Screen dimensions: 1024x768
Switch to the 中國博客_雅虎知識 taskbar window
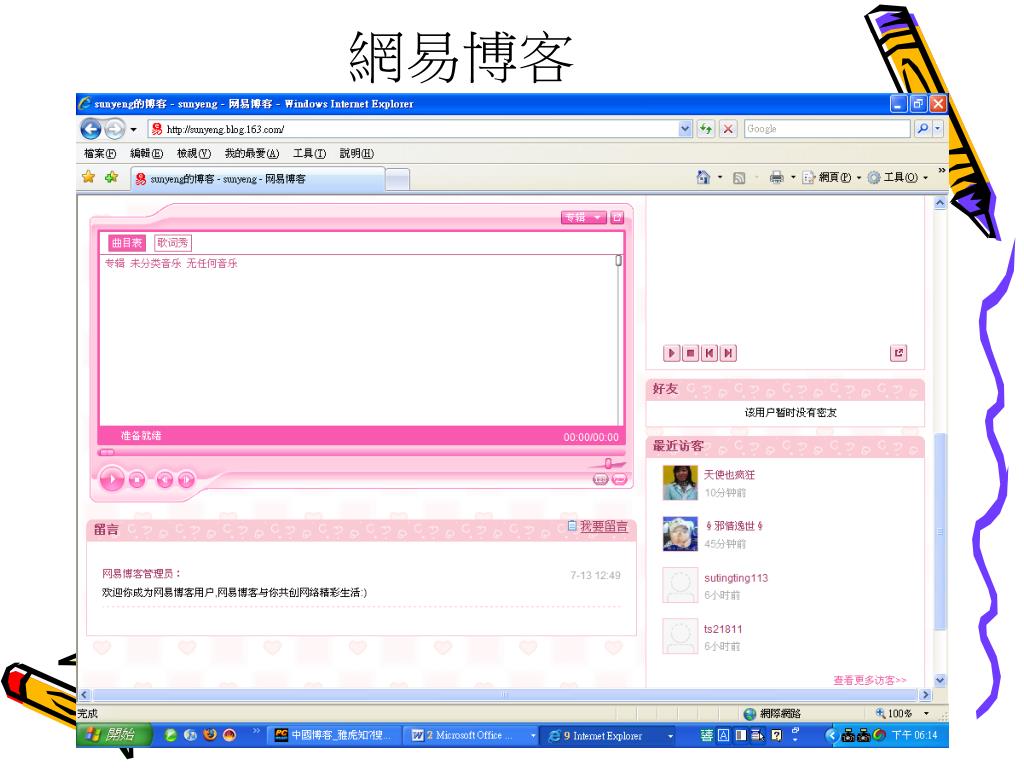332,735
